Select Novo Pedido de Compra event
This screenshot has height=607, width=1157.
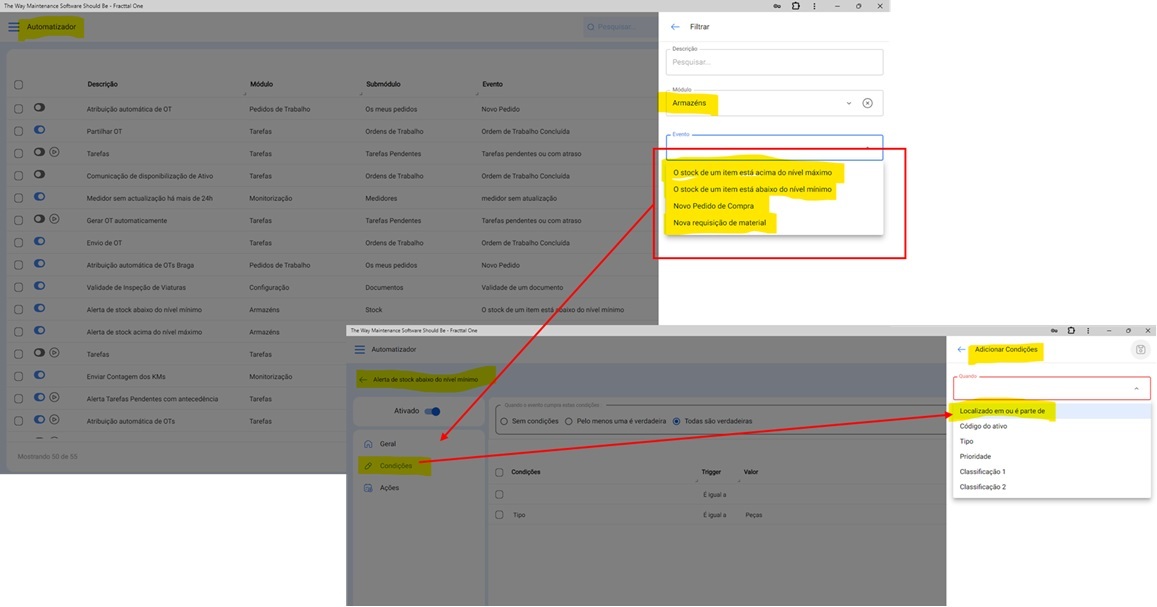point(713,206)
